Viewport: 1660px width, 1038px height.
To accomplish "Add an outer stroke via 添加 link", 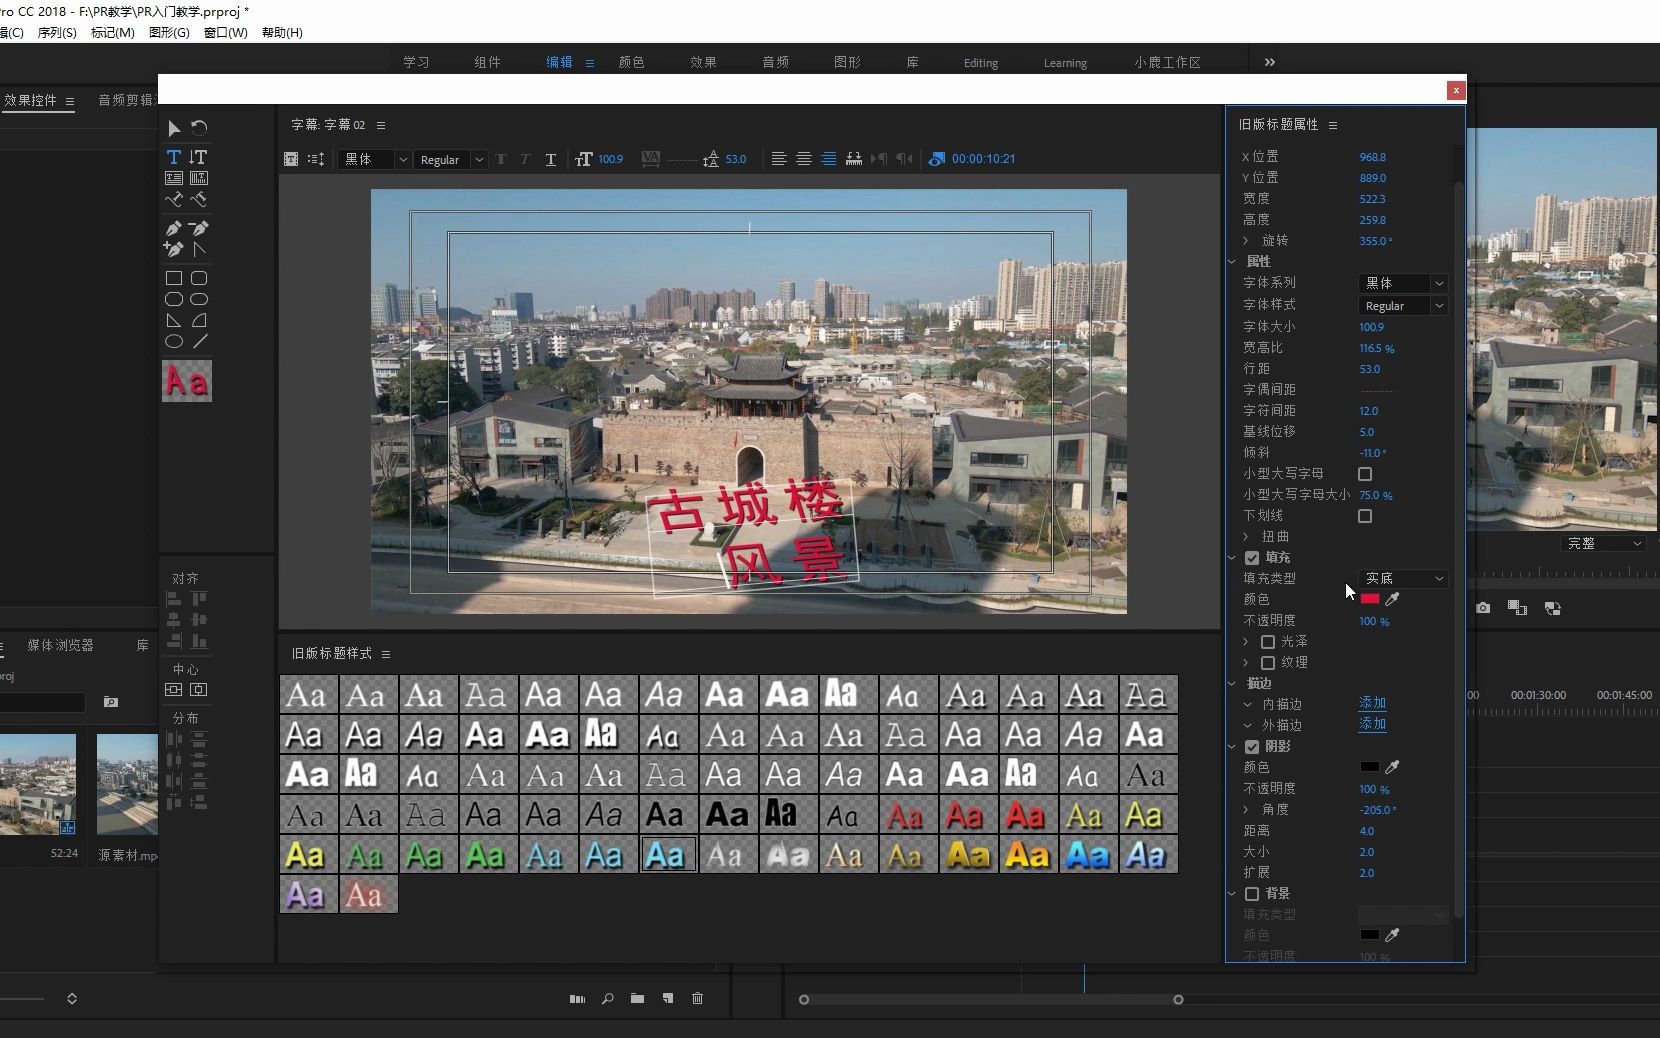I will 1372,724.
